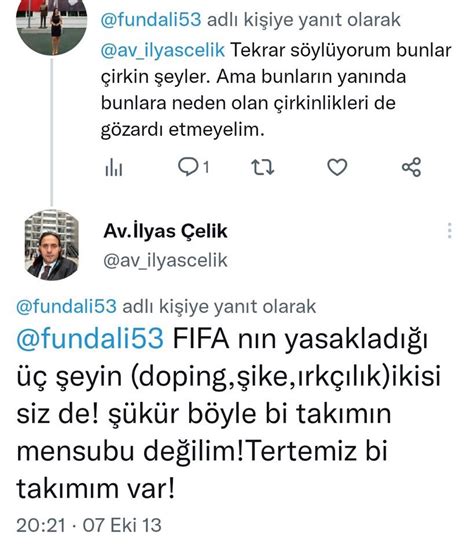Screen dimensions: 474x546
Task: Click the share icon on first tweet
Action: pyautogui.click(x=412, y=167)
